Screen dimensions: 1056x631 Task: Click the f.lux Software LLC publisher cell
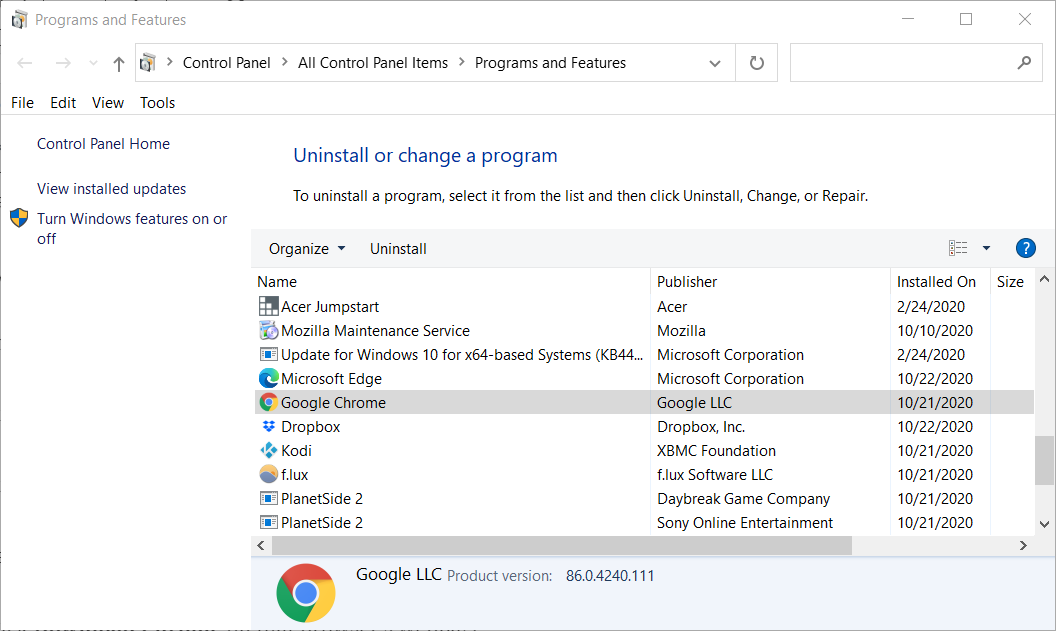point(715,475)
